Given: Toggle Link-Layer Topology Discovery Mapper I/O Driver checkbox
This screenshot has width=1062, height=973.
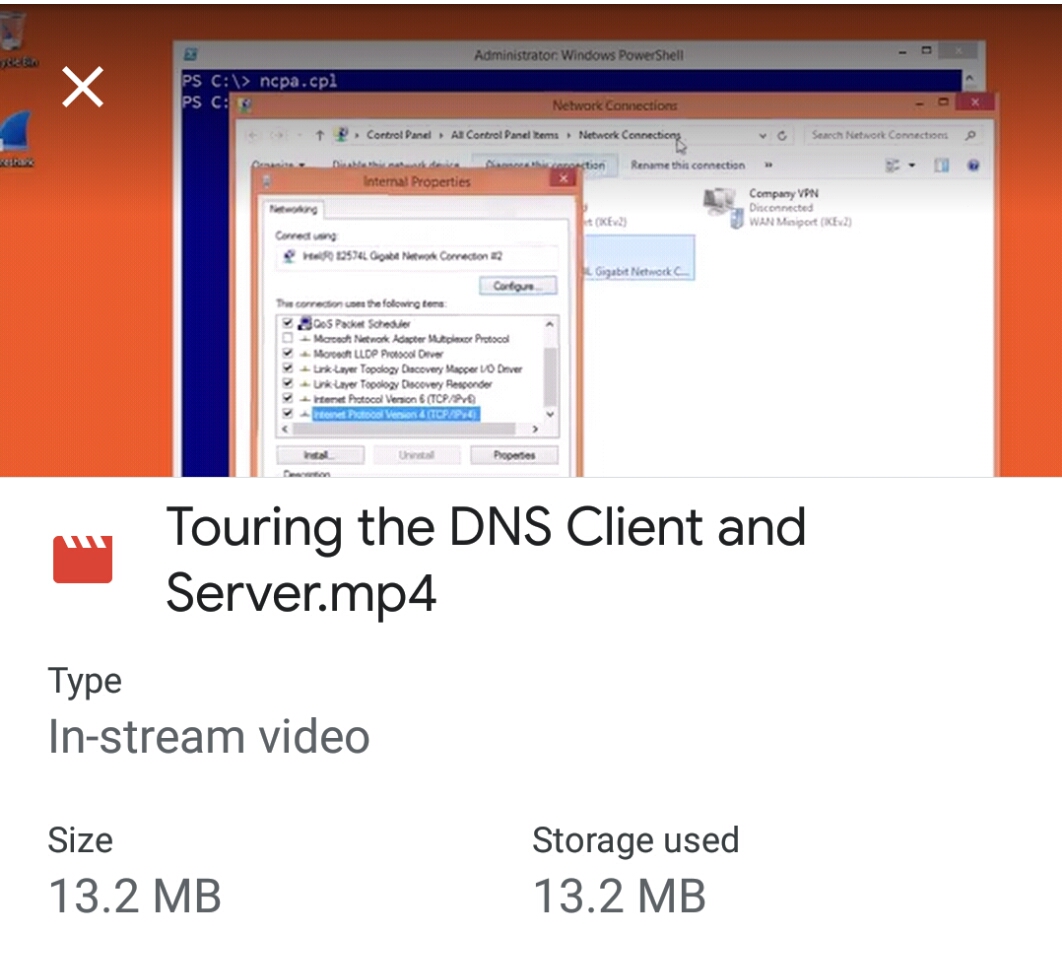Looking at the screenshot, I should coord(287,368).
